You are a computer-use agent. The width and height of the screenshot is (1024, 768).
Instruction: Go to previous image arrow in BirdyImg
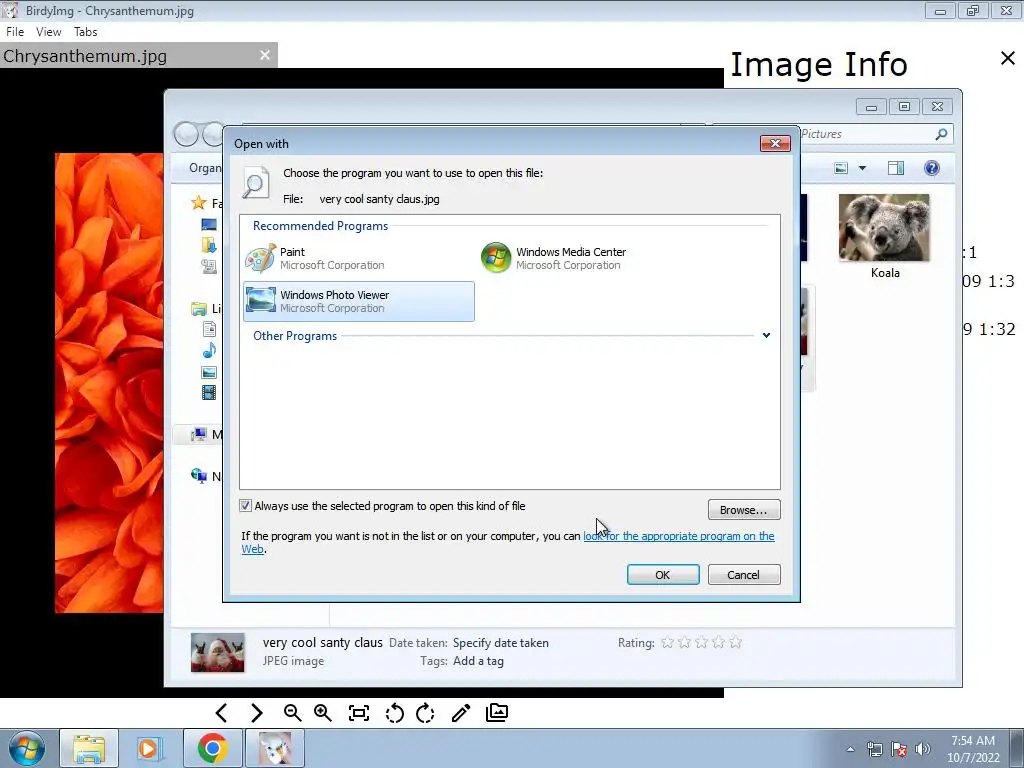tap(221, 712)
